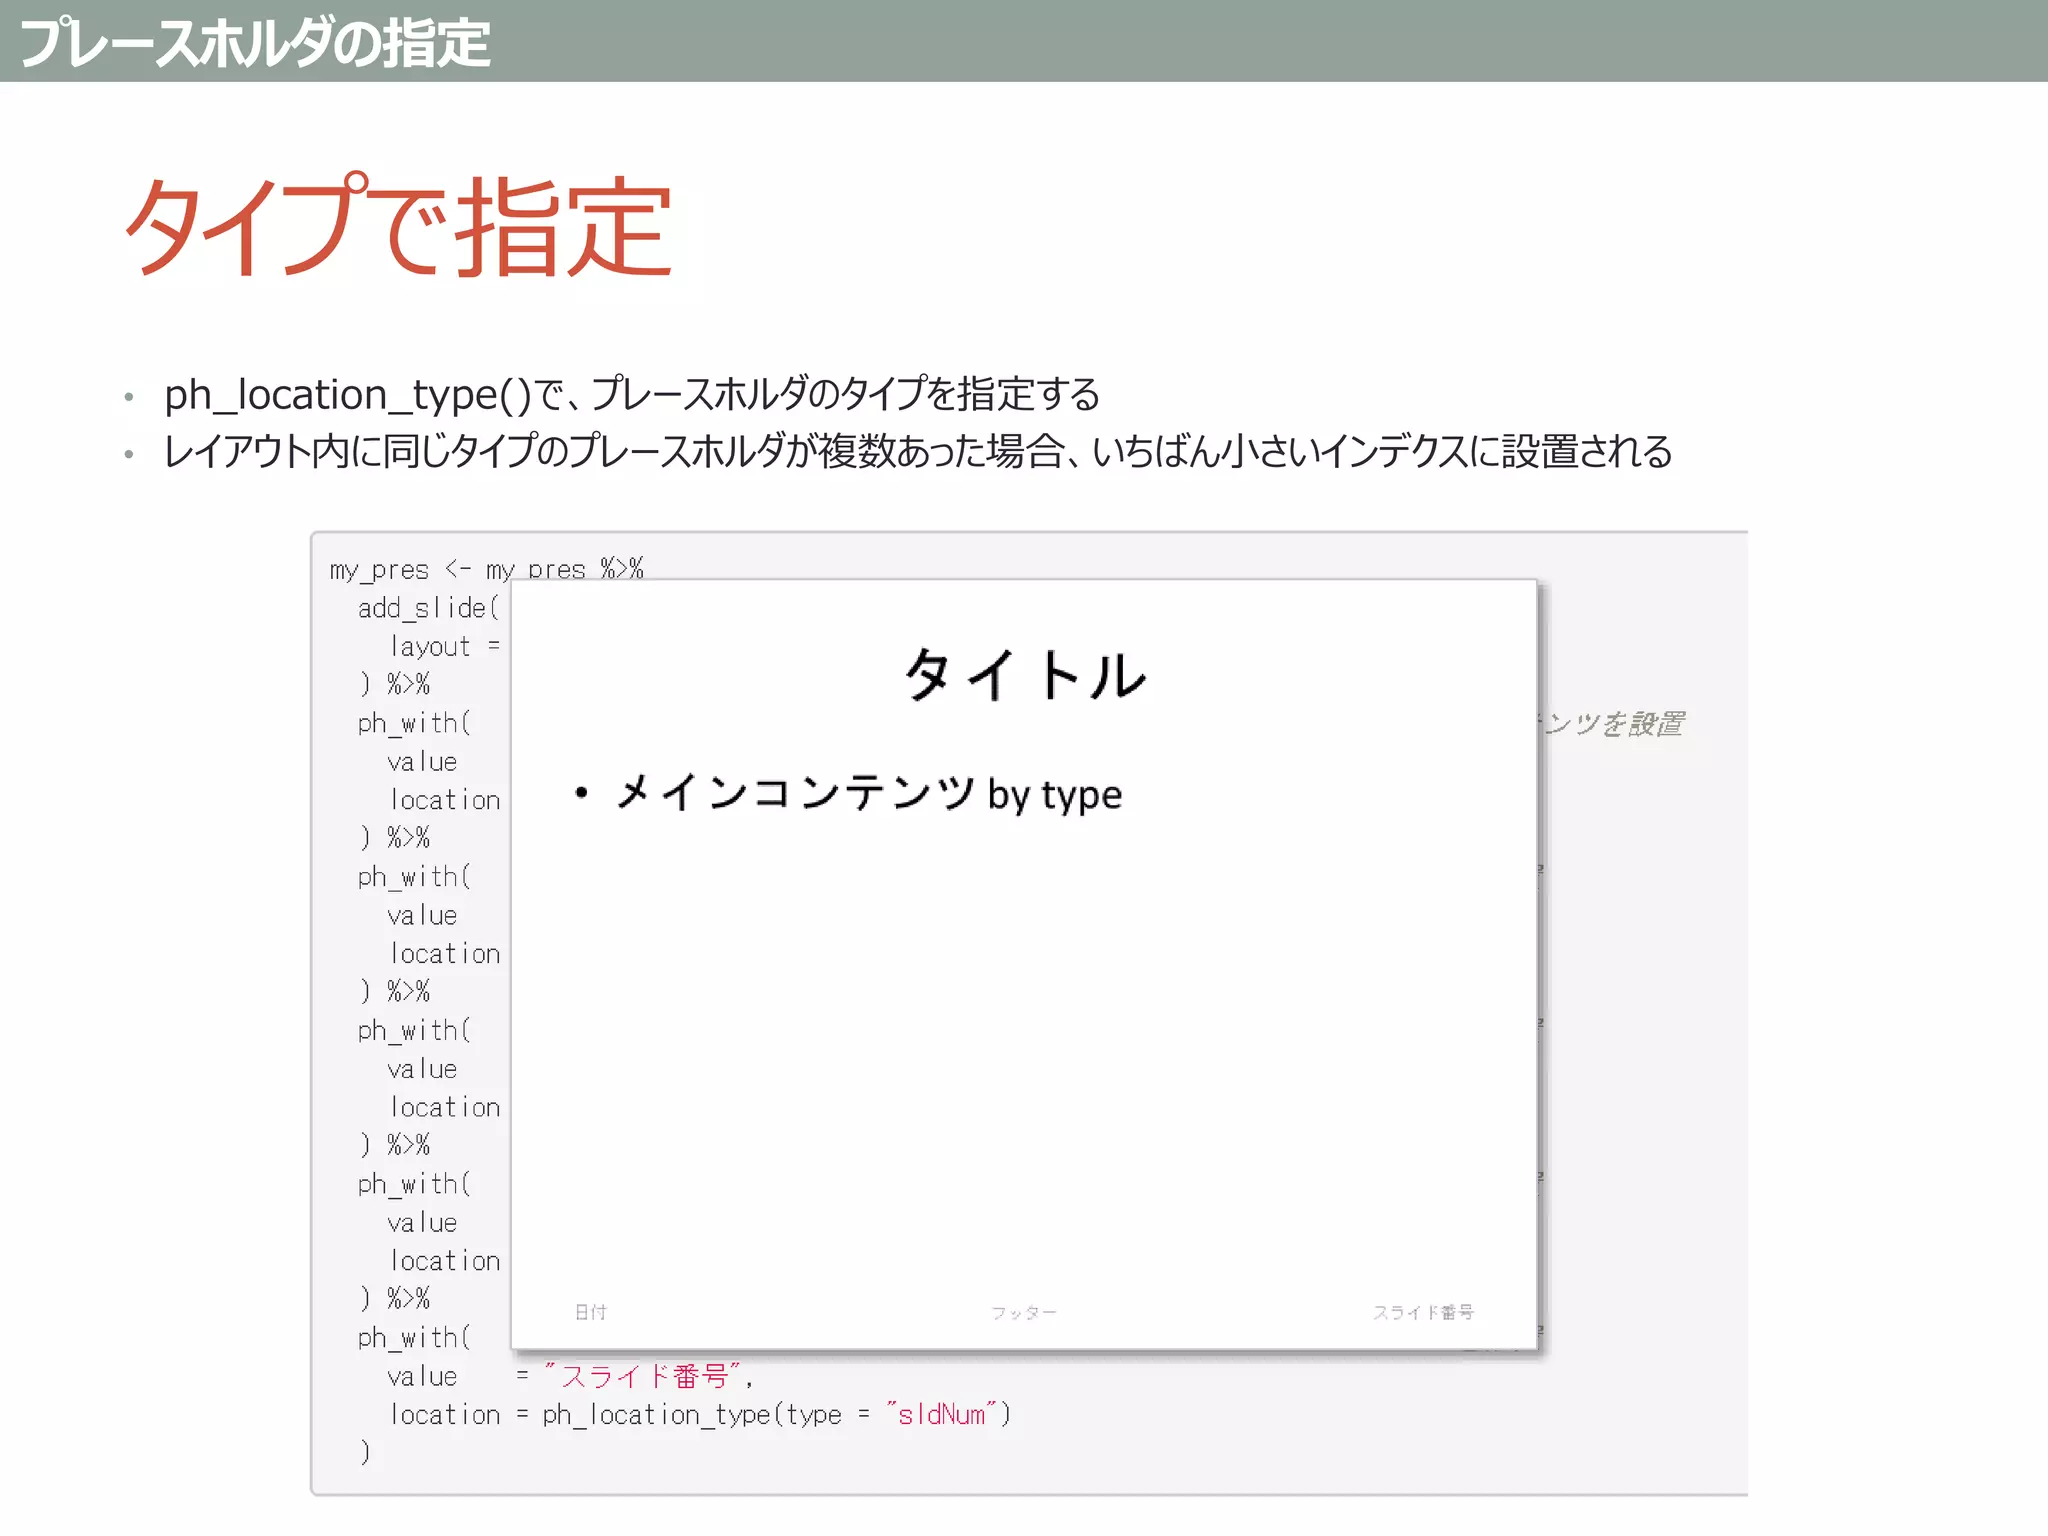Viewport: 2048px width, 1536px height.
Task: Click the 日付 placeholder in preview footer
Action: (x=591, y=1312)
